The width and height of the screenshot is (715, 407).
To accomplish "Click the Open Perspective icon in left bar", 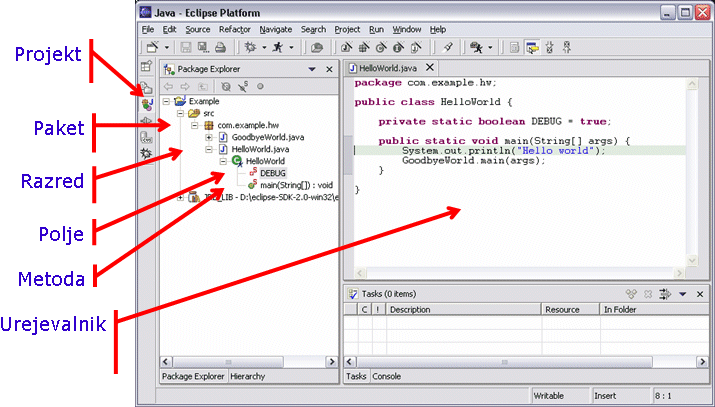I will click(x=146, y=66).
